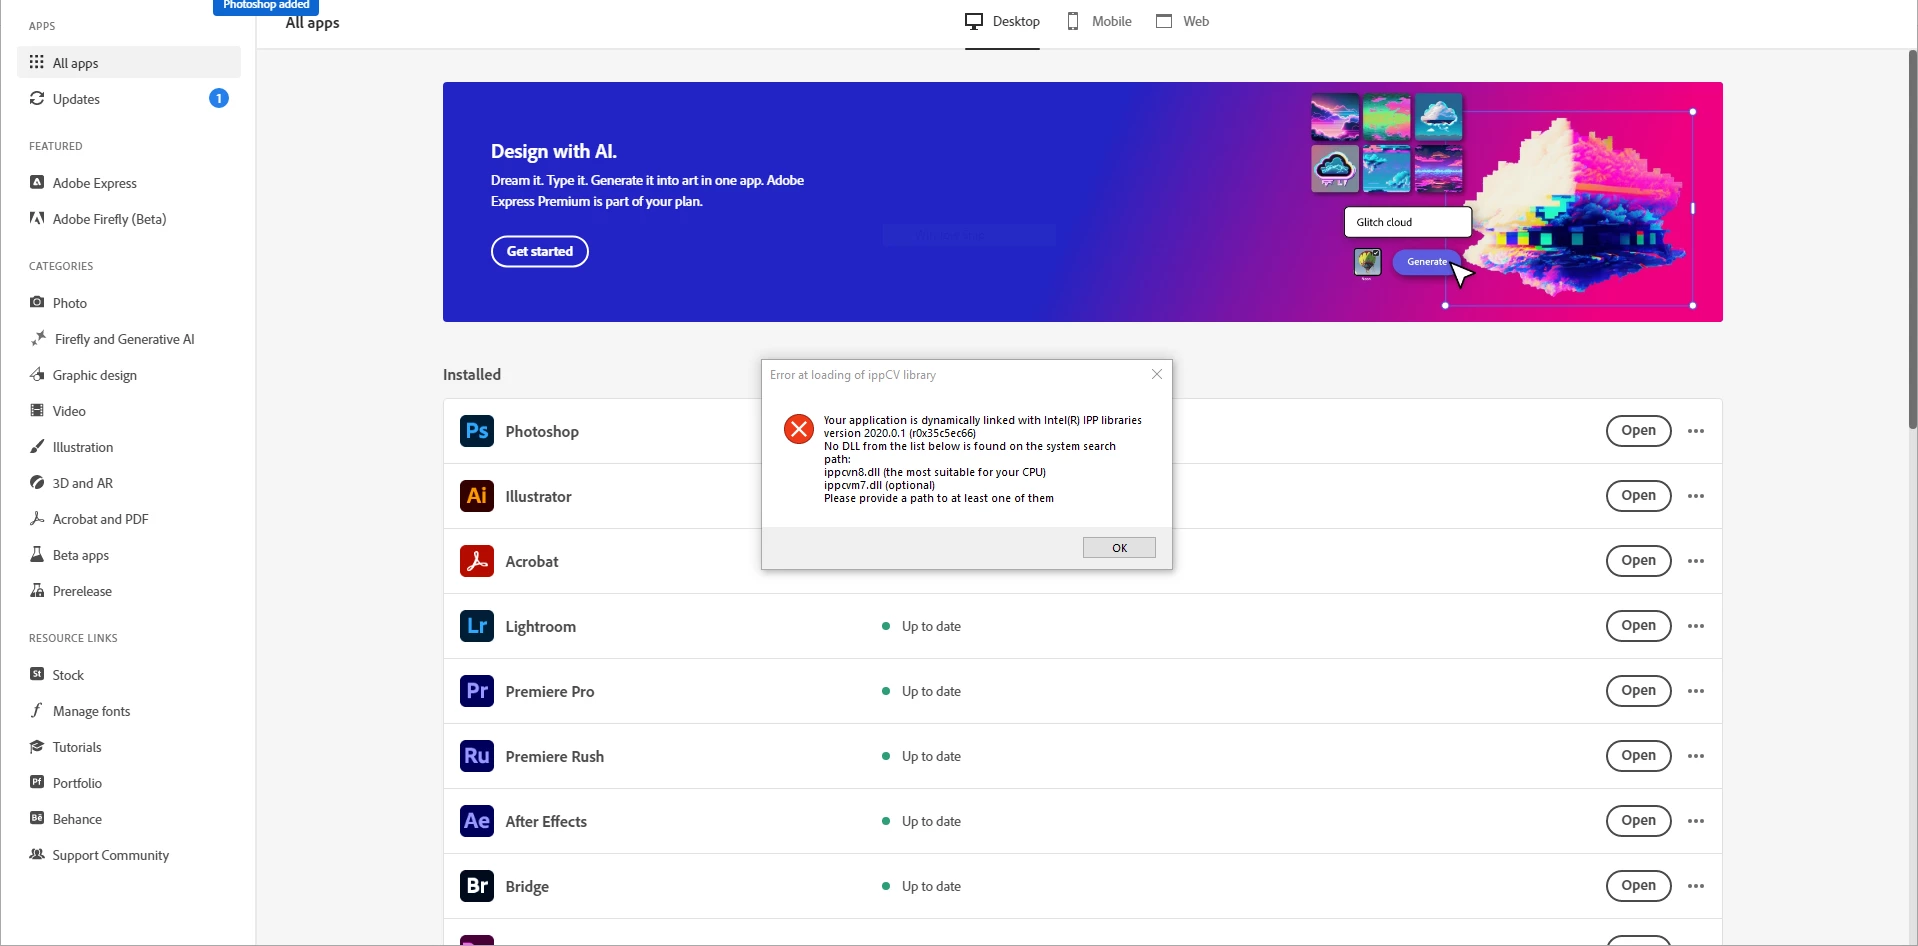
Task: Open Lightroom with its Open button
Action: click(1638, 626)
